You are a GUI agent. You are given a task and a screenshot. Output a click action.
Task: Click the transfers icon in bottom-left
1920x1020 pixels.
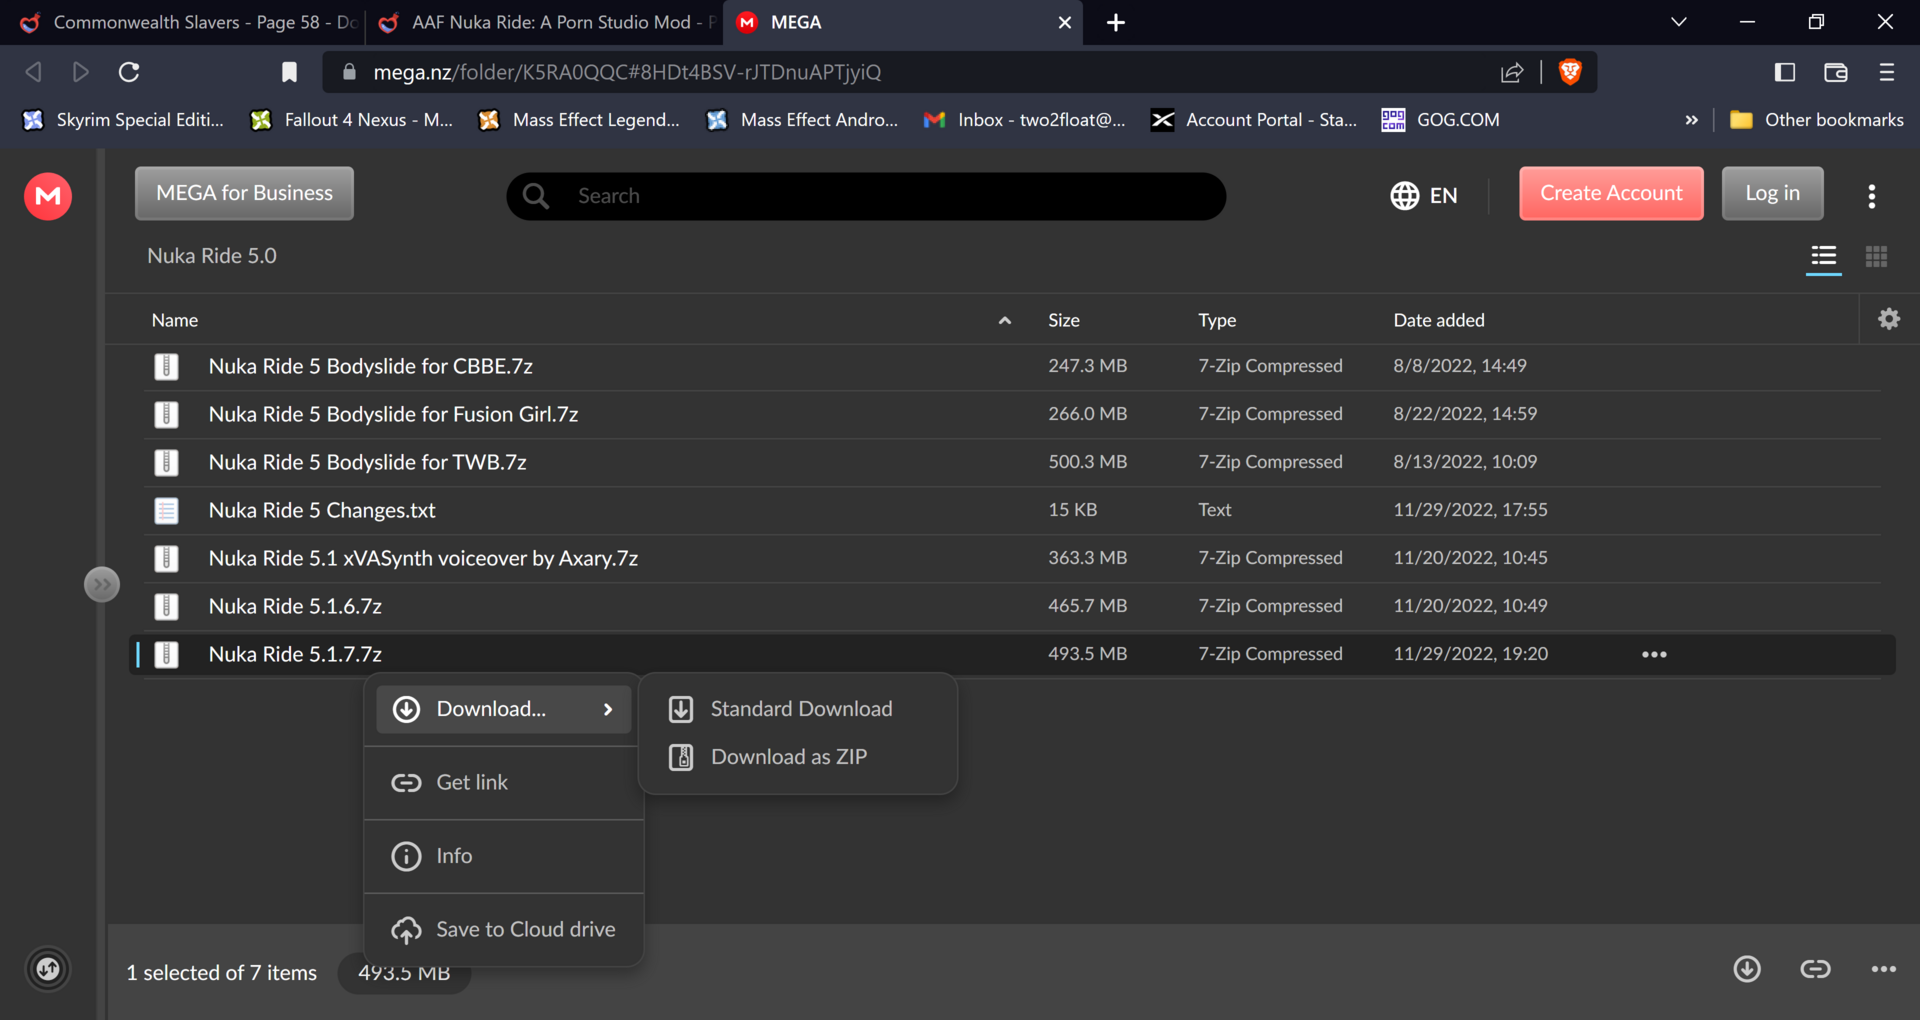(x=48, y=969)
